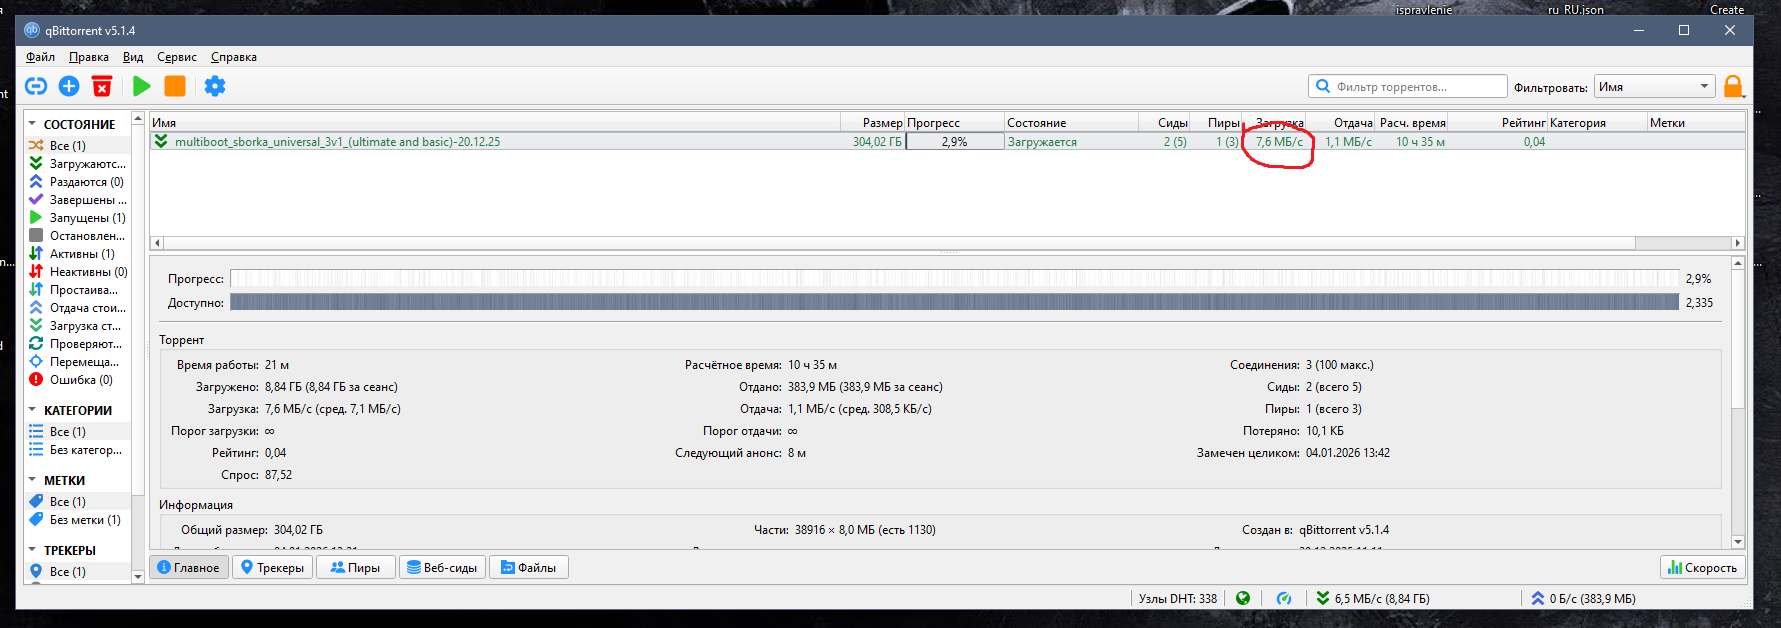Click the add torrent file plus icon
The image size is (1781, 628).
pyautogui.click(x=69, y=86)
